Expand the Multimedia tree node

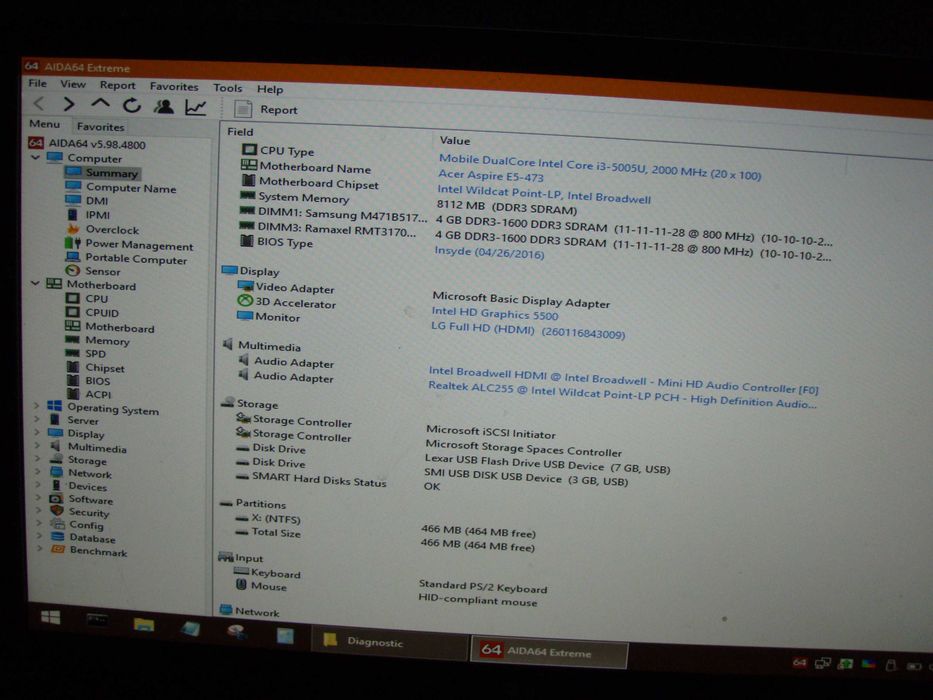tap(37, 445)
